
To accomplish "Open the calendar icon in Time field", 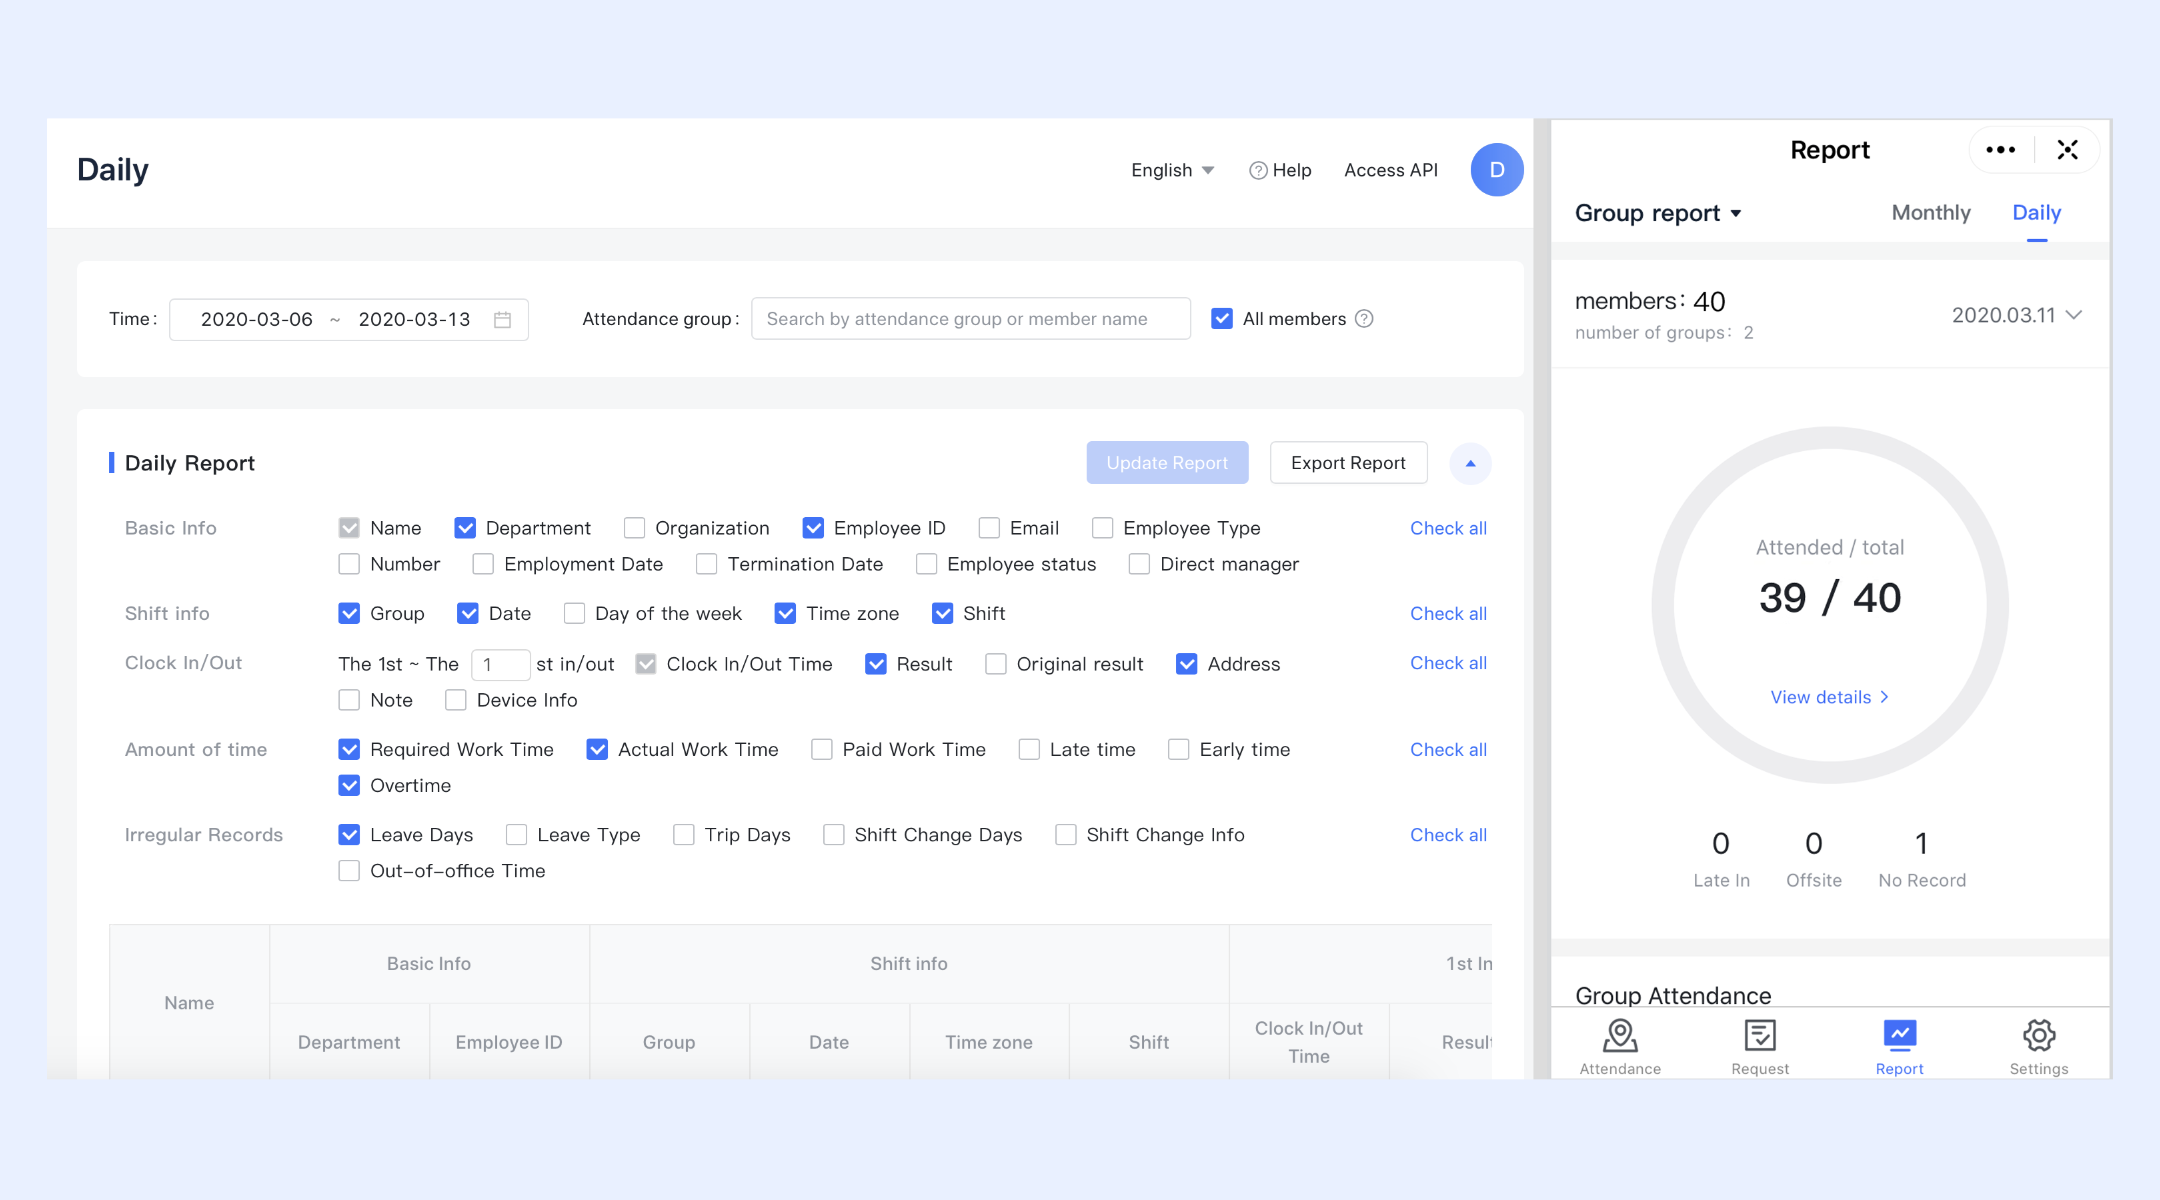I will (x=502, y=320).
